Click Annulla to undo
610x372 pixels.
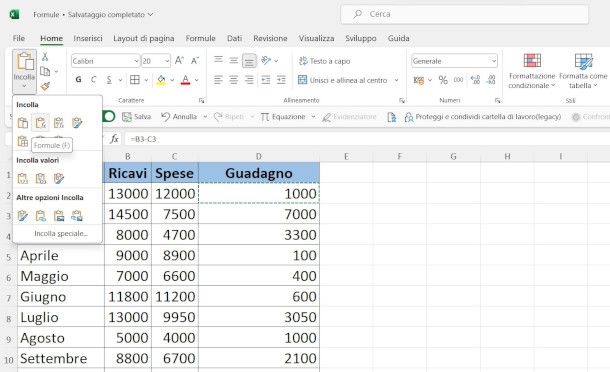[x=179, y=117]
